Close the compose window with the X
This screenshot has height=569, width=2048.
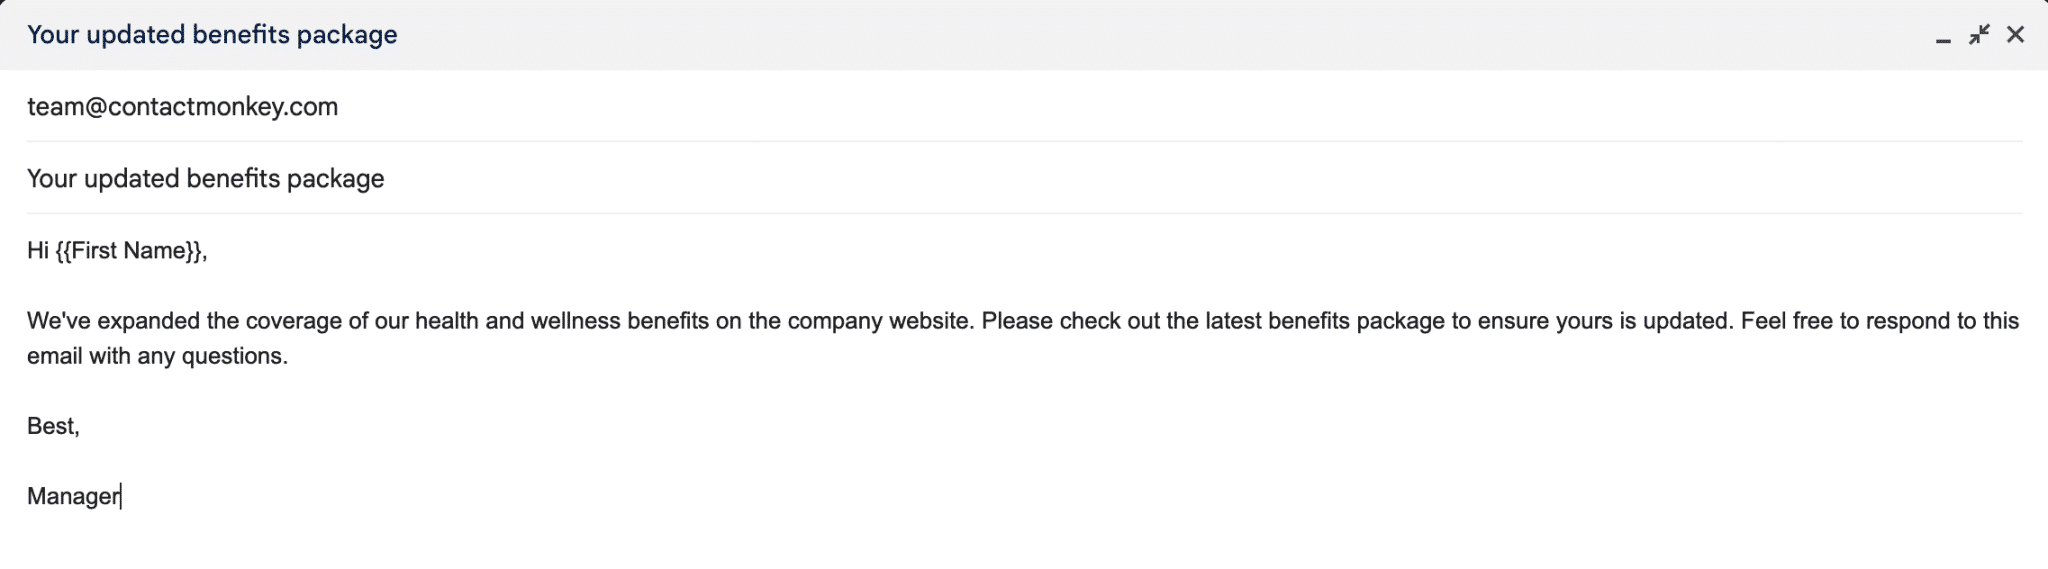click(x=2015, y=35)
